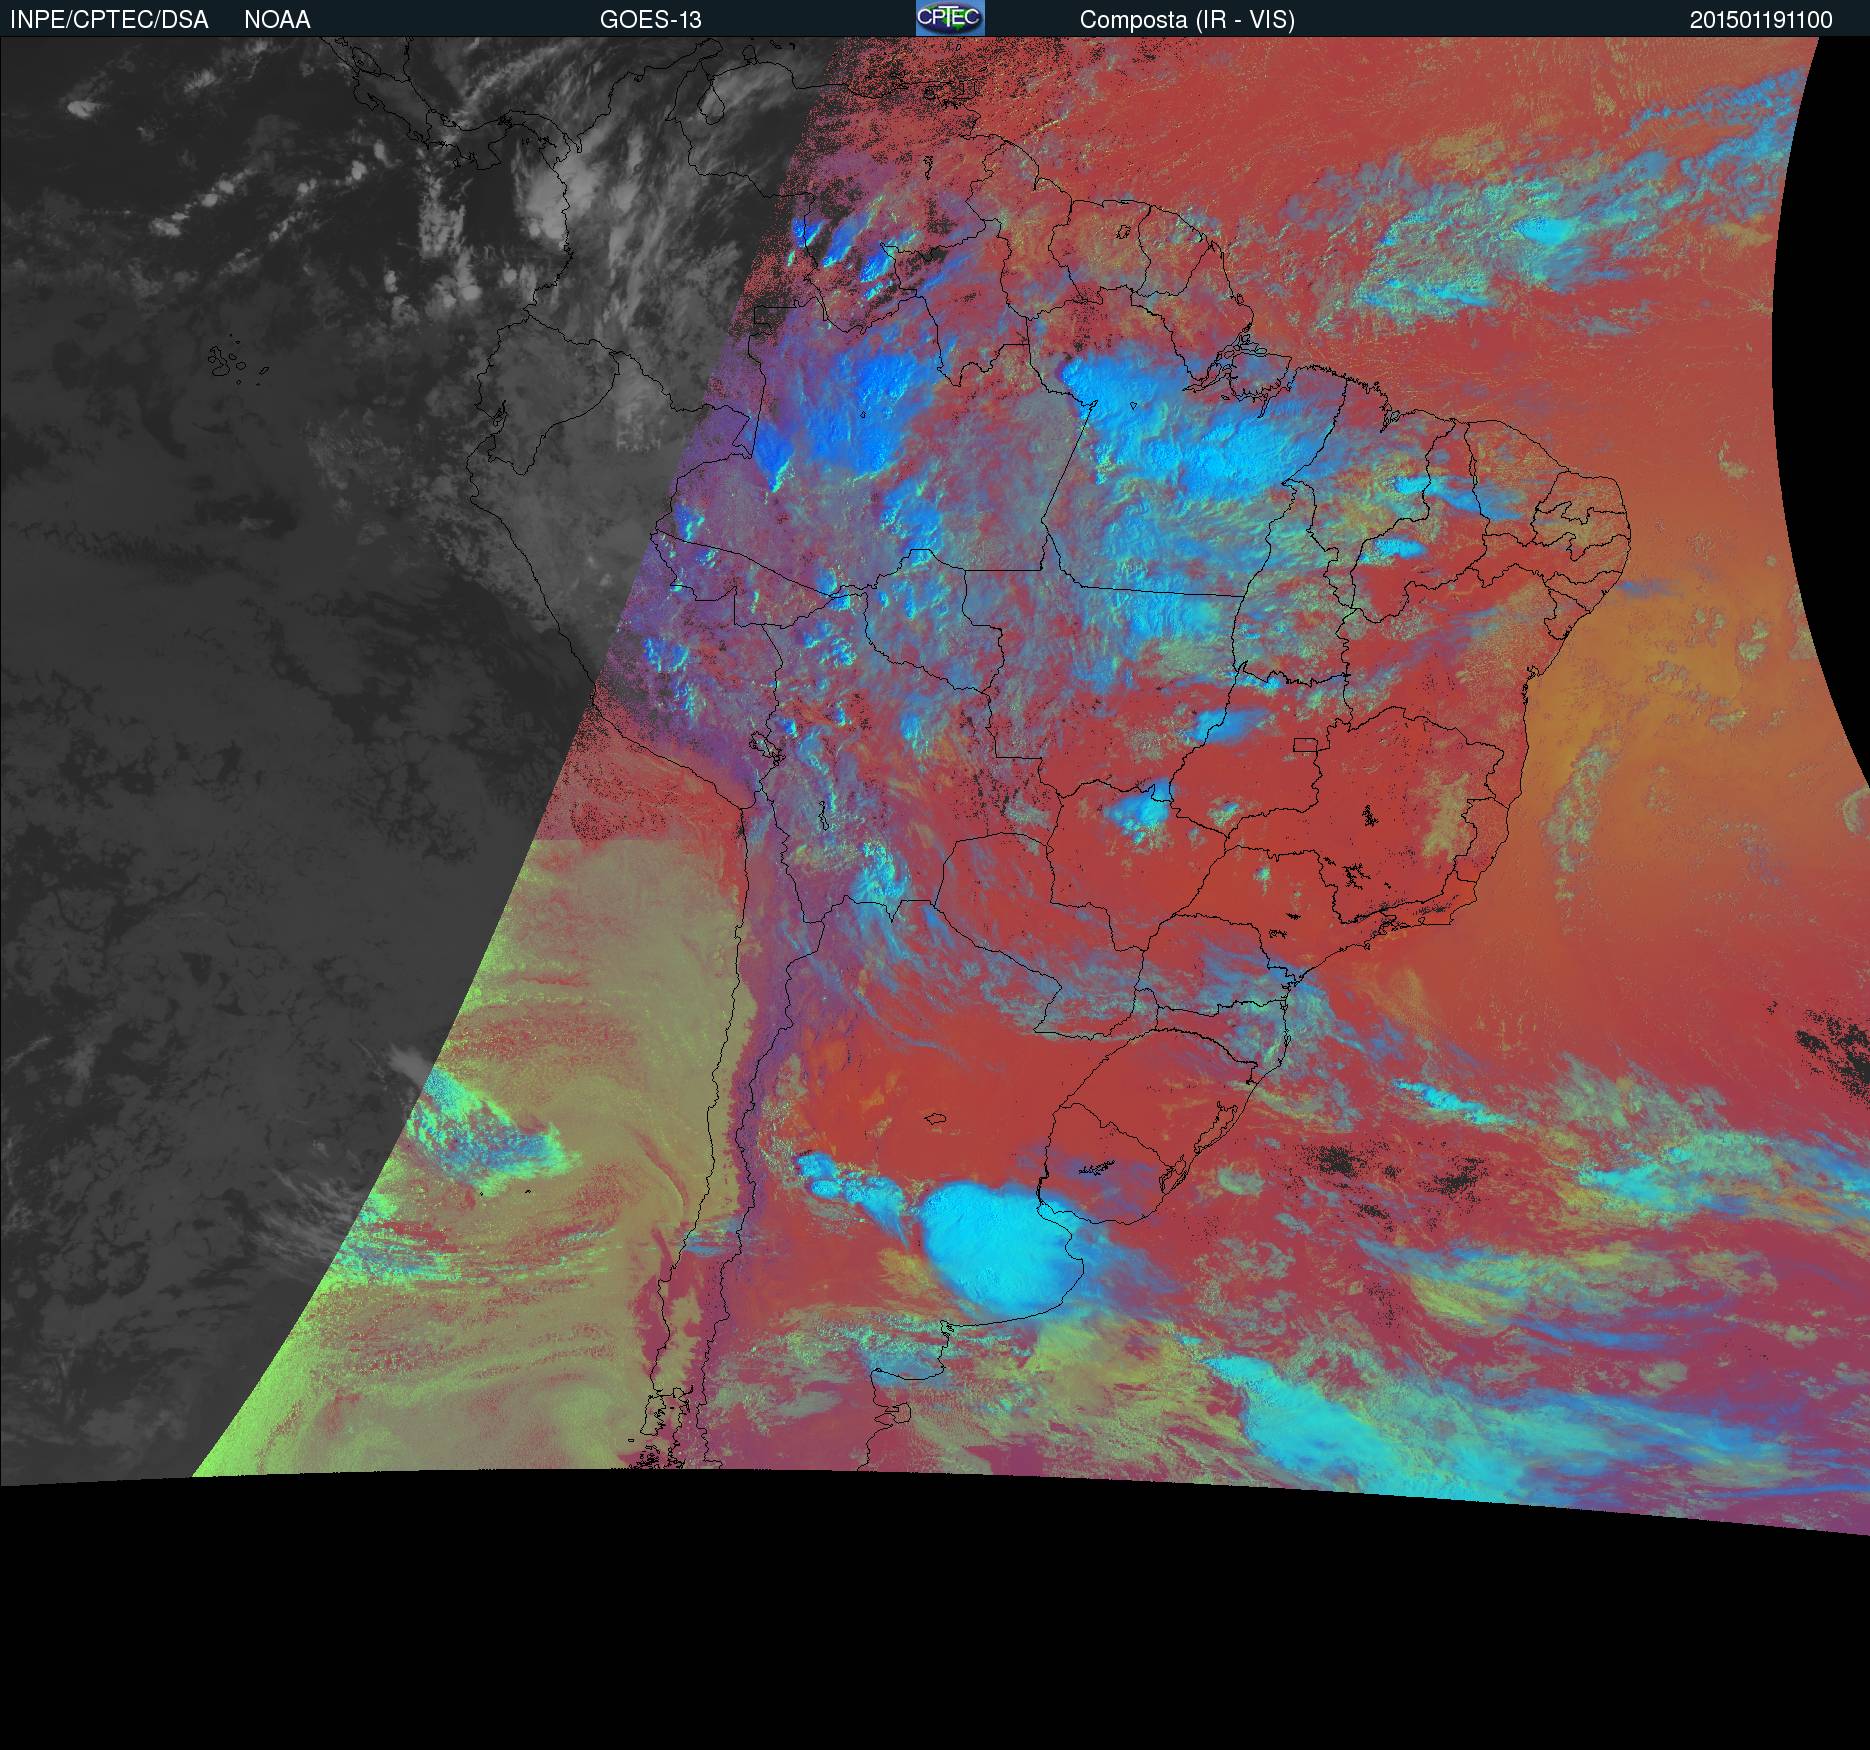Click the CPTEC logo in header

(950, 18)
